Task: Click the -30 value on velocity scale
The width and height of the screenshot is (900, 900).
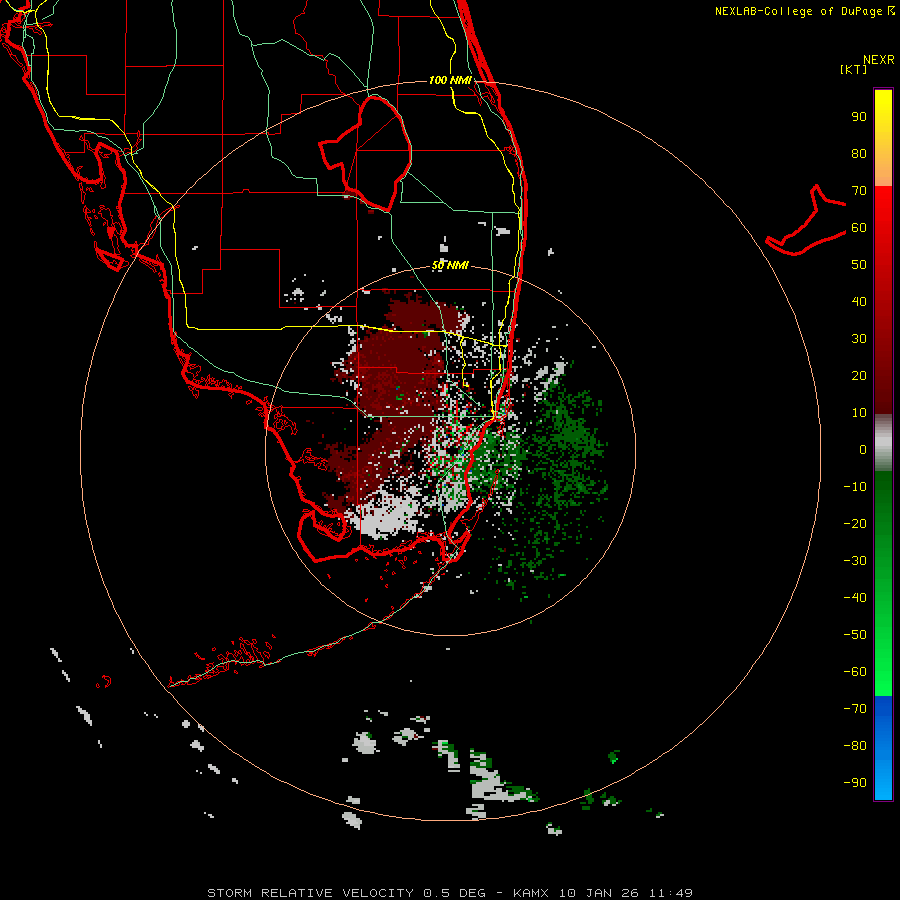Action: [855, 561]
